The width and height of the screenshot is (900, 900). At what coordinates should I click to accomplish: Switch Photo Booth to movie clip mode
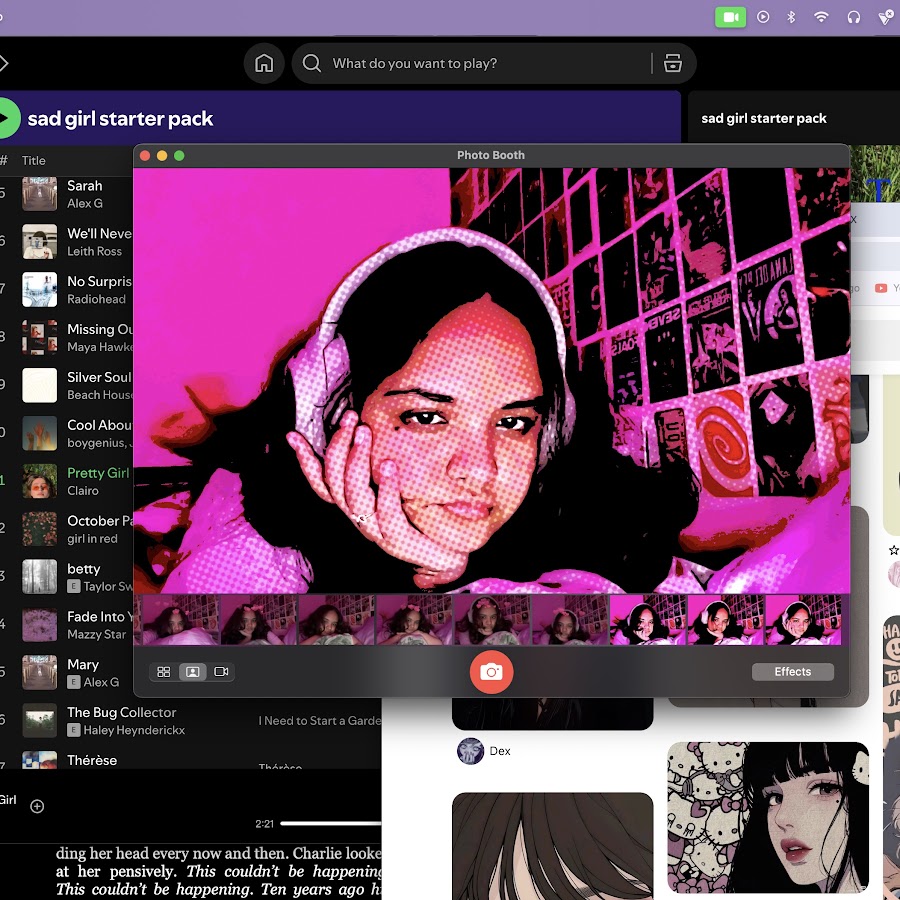pos(221,672)
